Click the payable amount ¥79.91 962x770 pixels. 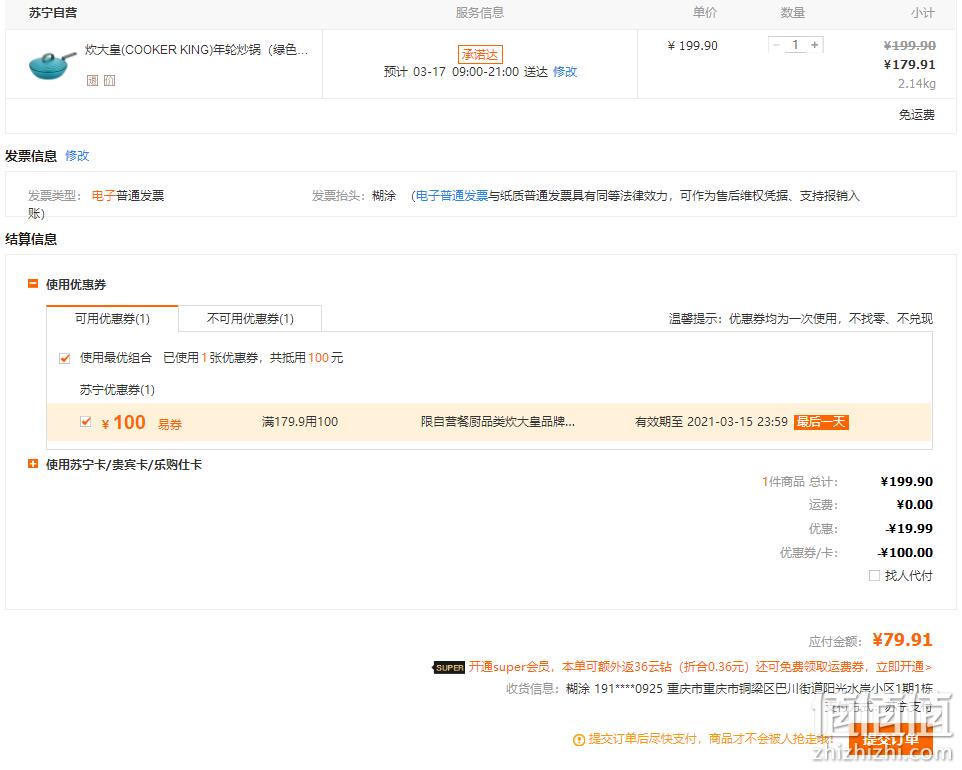[902, 640]
